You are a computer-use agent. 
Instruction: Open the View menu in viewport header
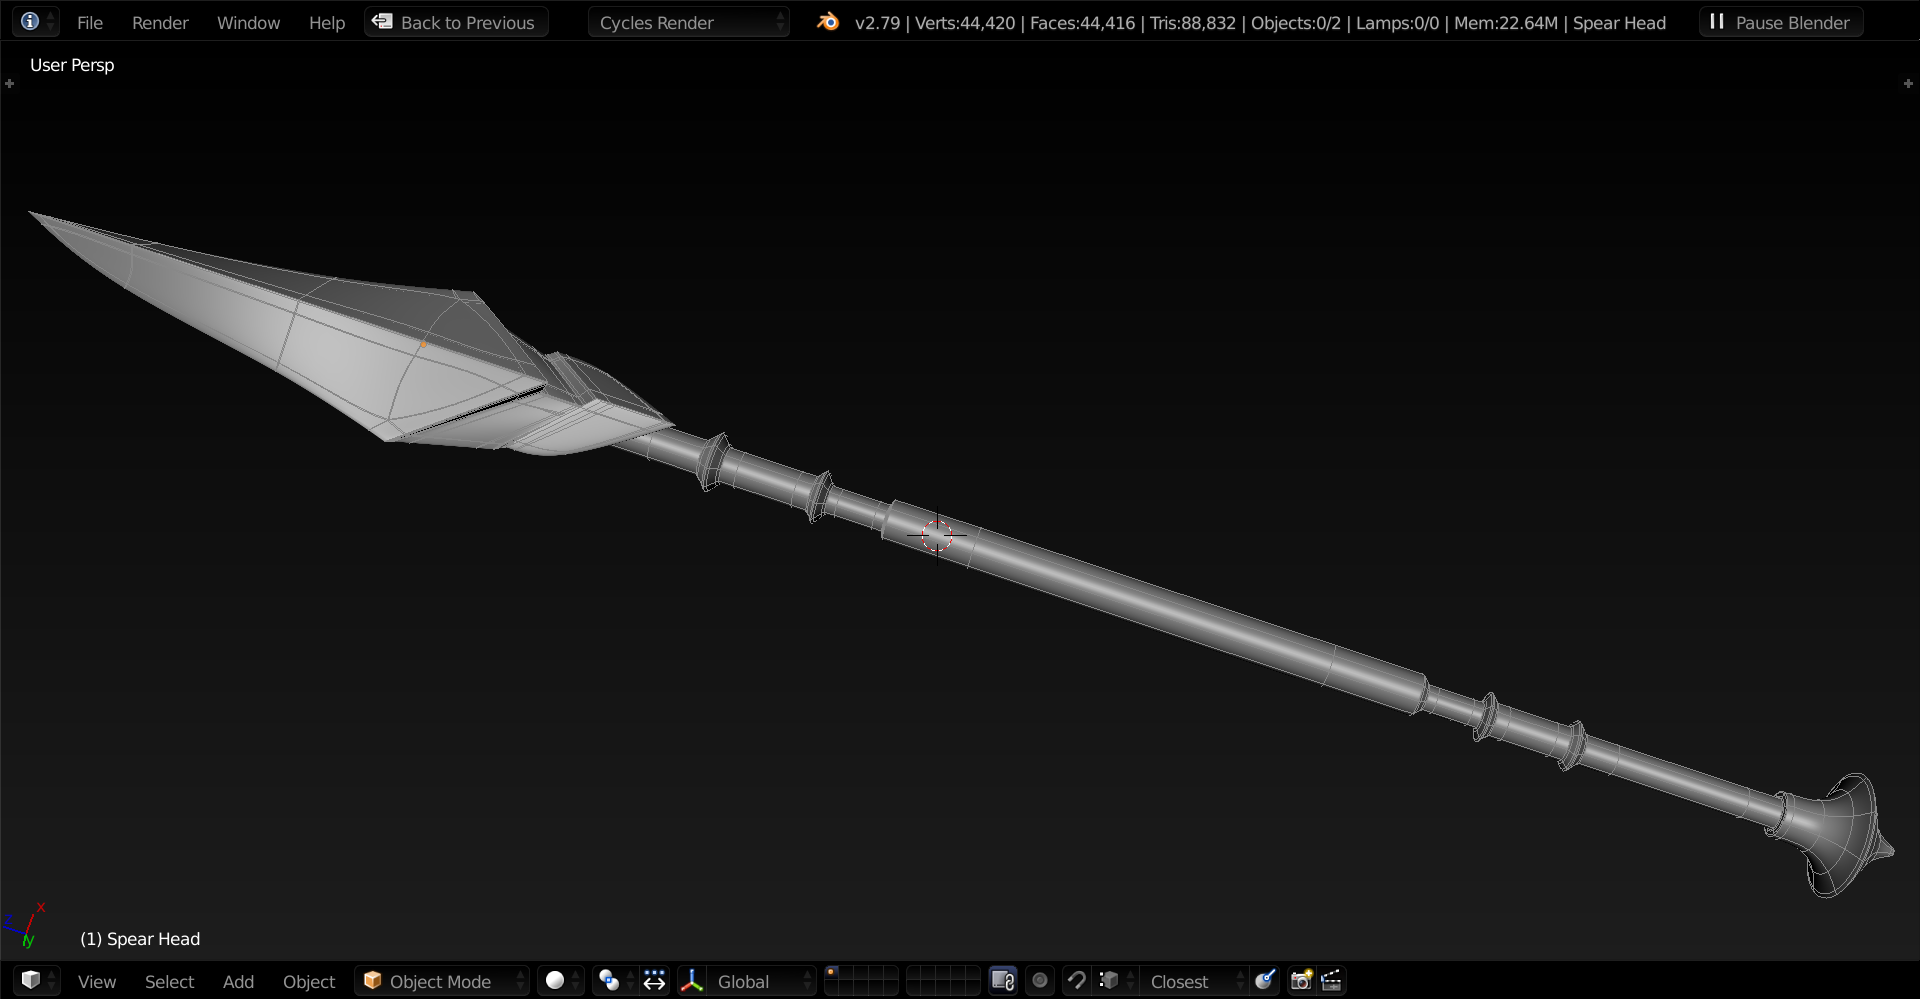(x=97, y=982)
